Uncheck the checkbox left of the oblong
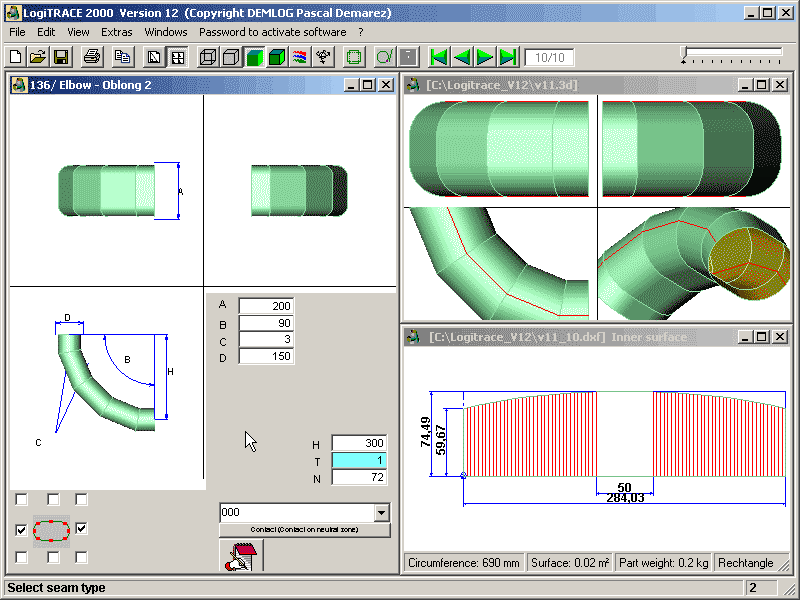Screen dimensions: 800x600 (21, 530)
